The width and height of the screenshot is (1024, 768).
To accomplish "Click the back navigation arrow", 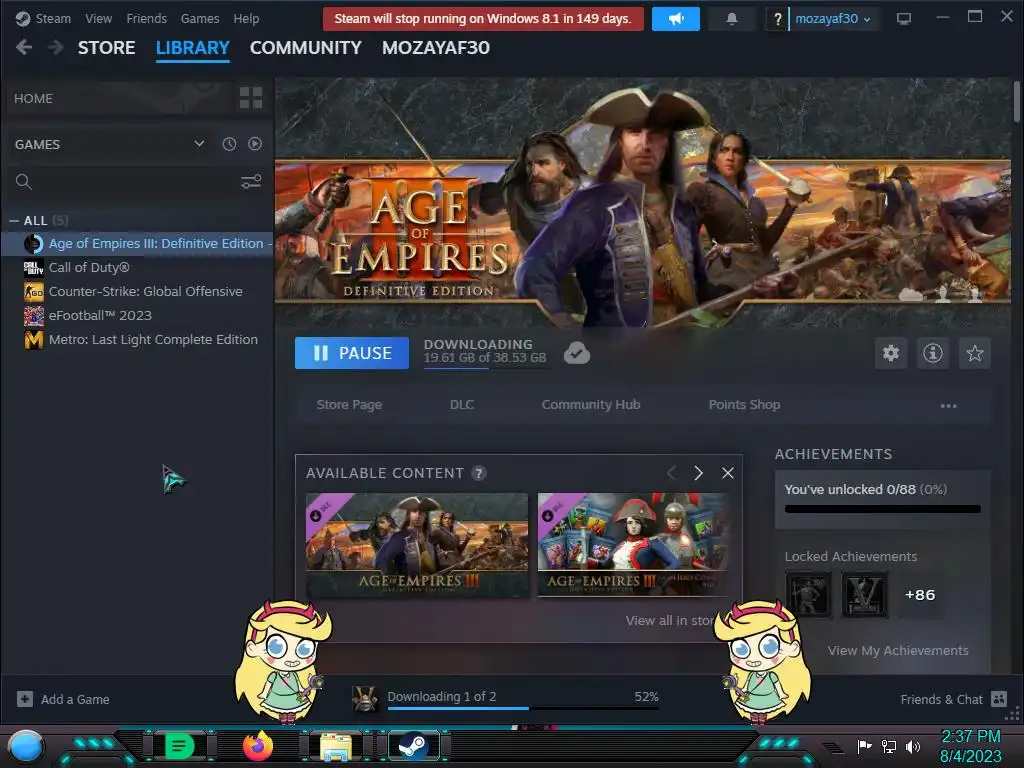I will [x=24, y=47].
